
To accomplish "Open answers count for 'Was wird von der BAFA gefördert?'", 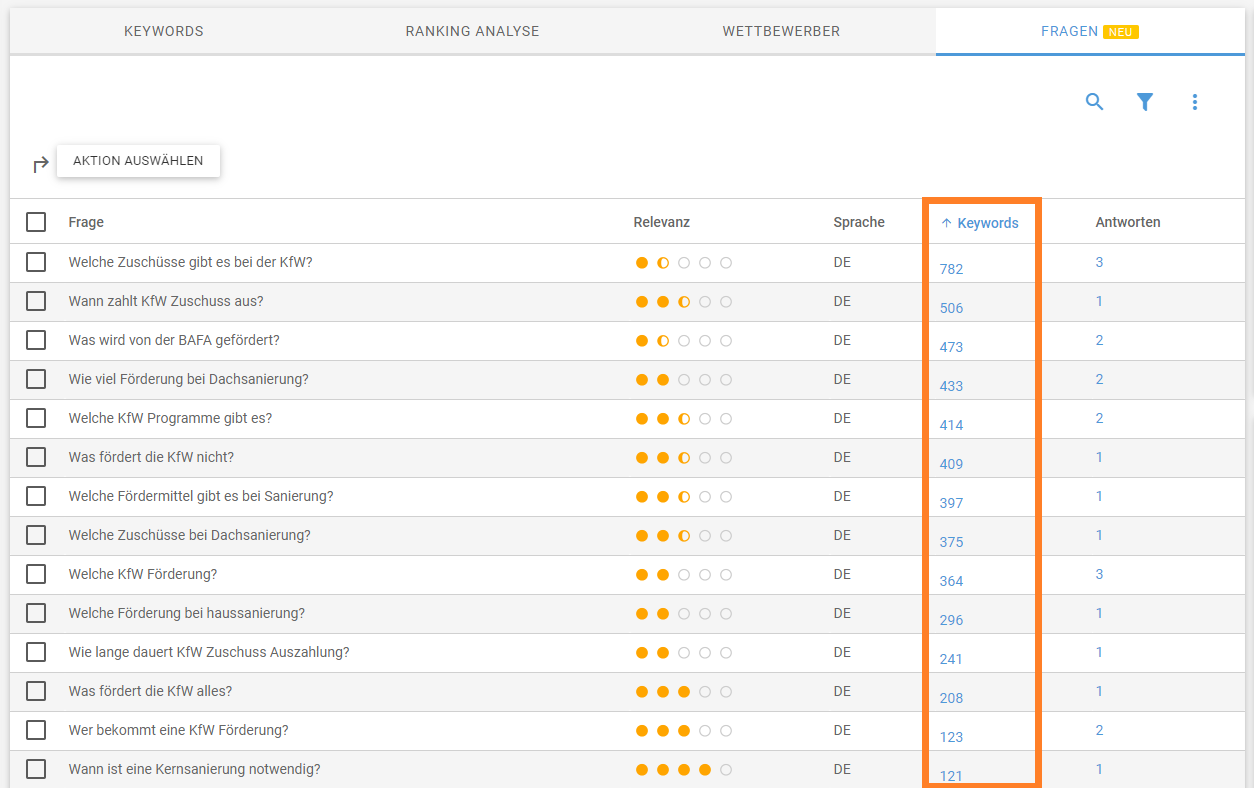I will pyautogui.click(x=1099, y=340).
